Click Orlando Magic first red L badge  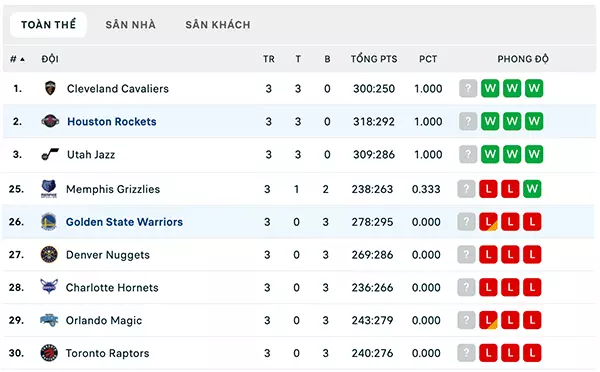click(x=488, y=320)
